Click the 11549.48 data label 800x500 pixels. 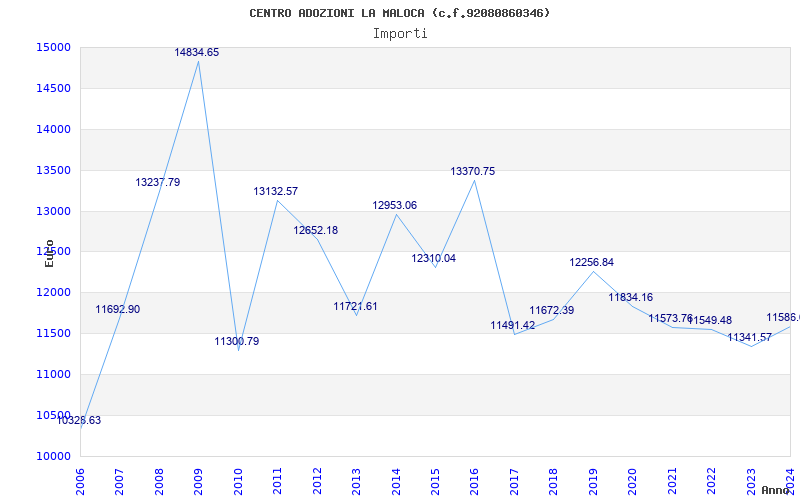[710, 320]
